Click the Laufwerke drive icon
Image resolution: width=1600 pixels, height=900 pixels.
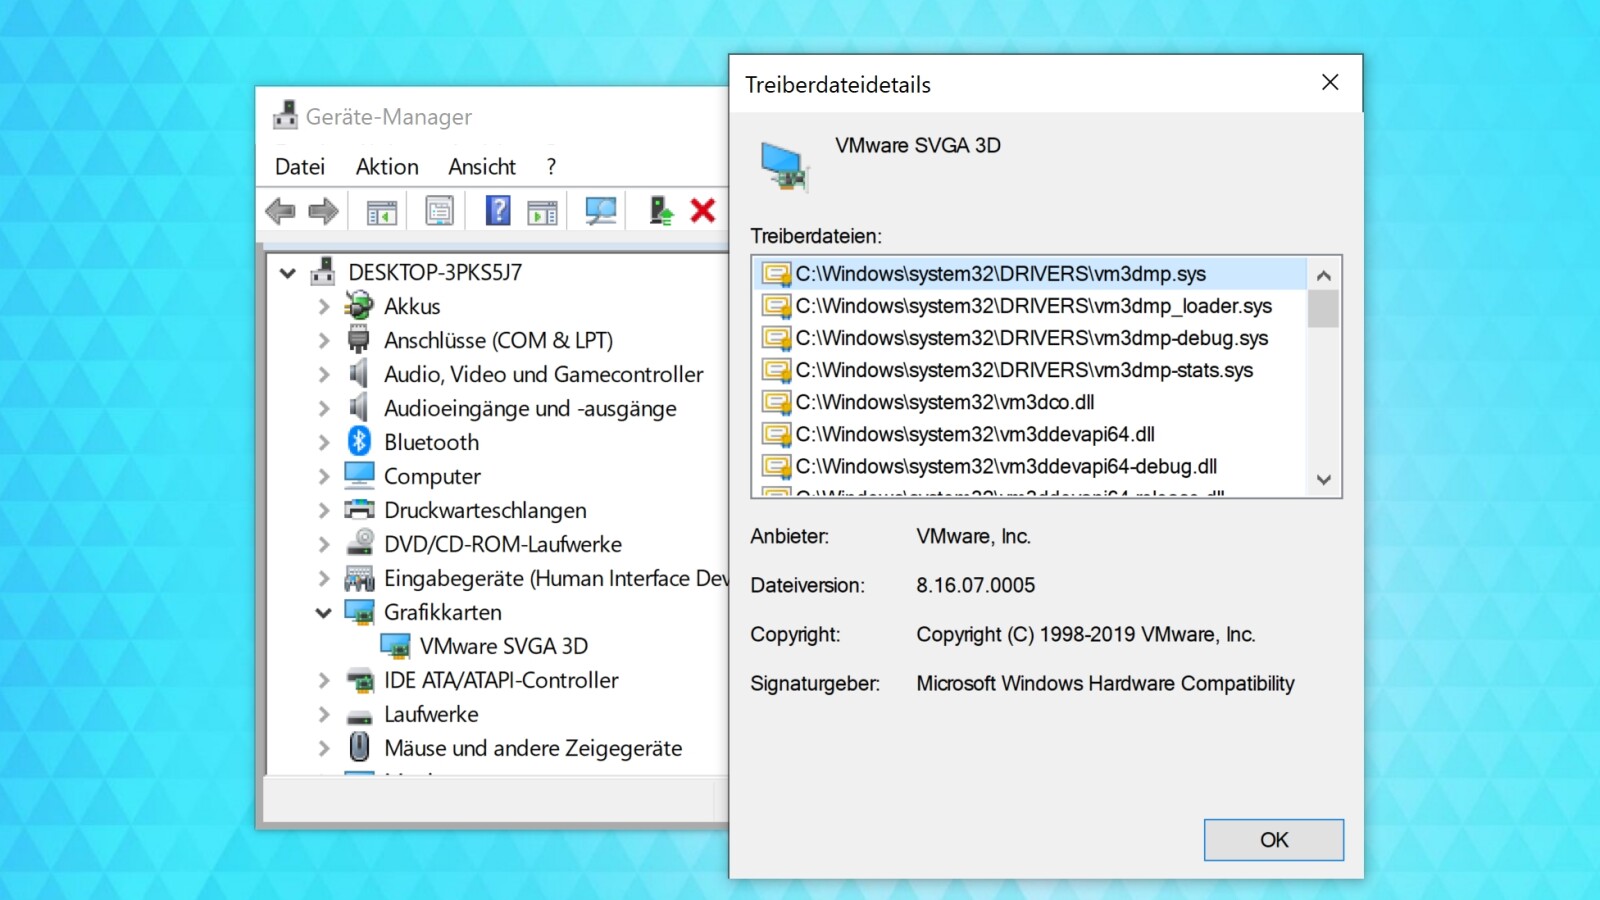pyautogui.click(x=359, y=715)
